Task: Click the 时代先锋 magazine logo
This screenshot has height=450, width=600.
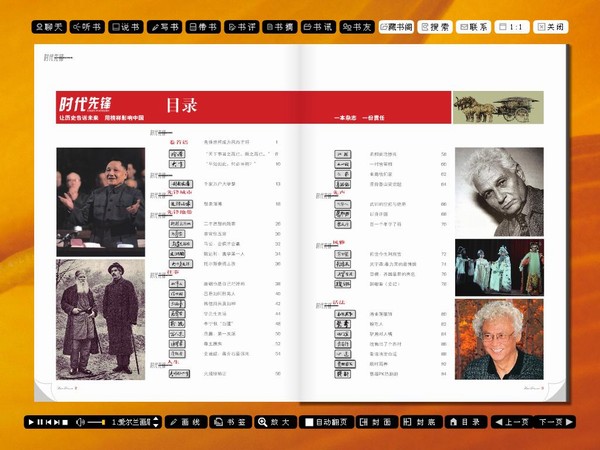Action: pos(85,104)
